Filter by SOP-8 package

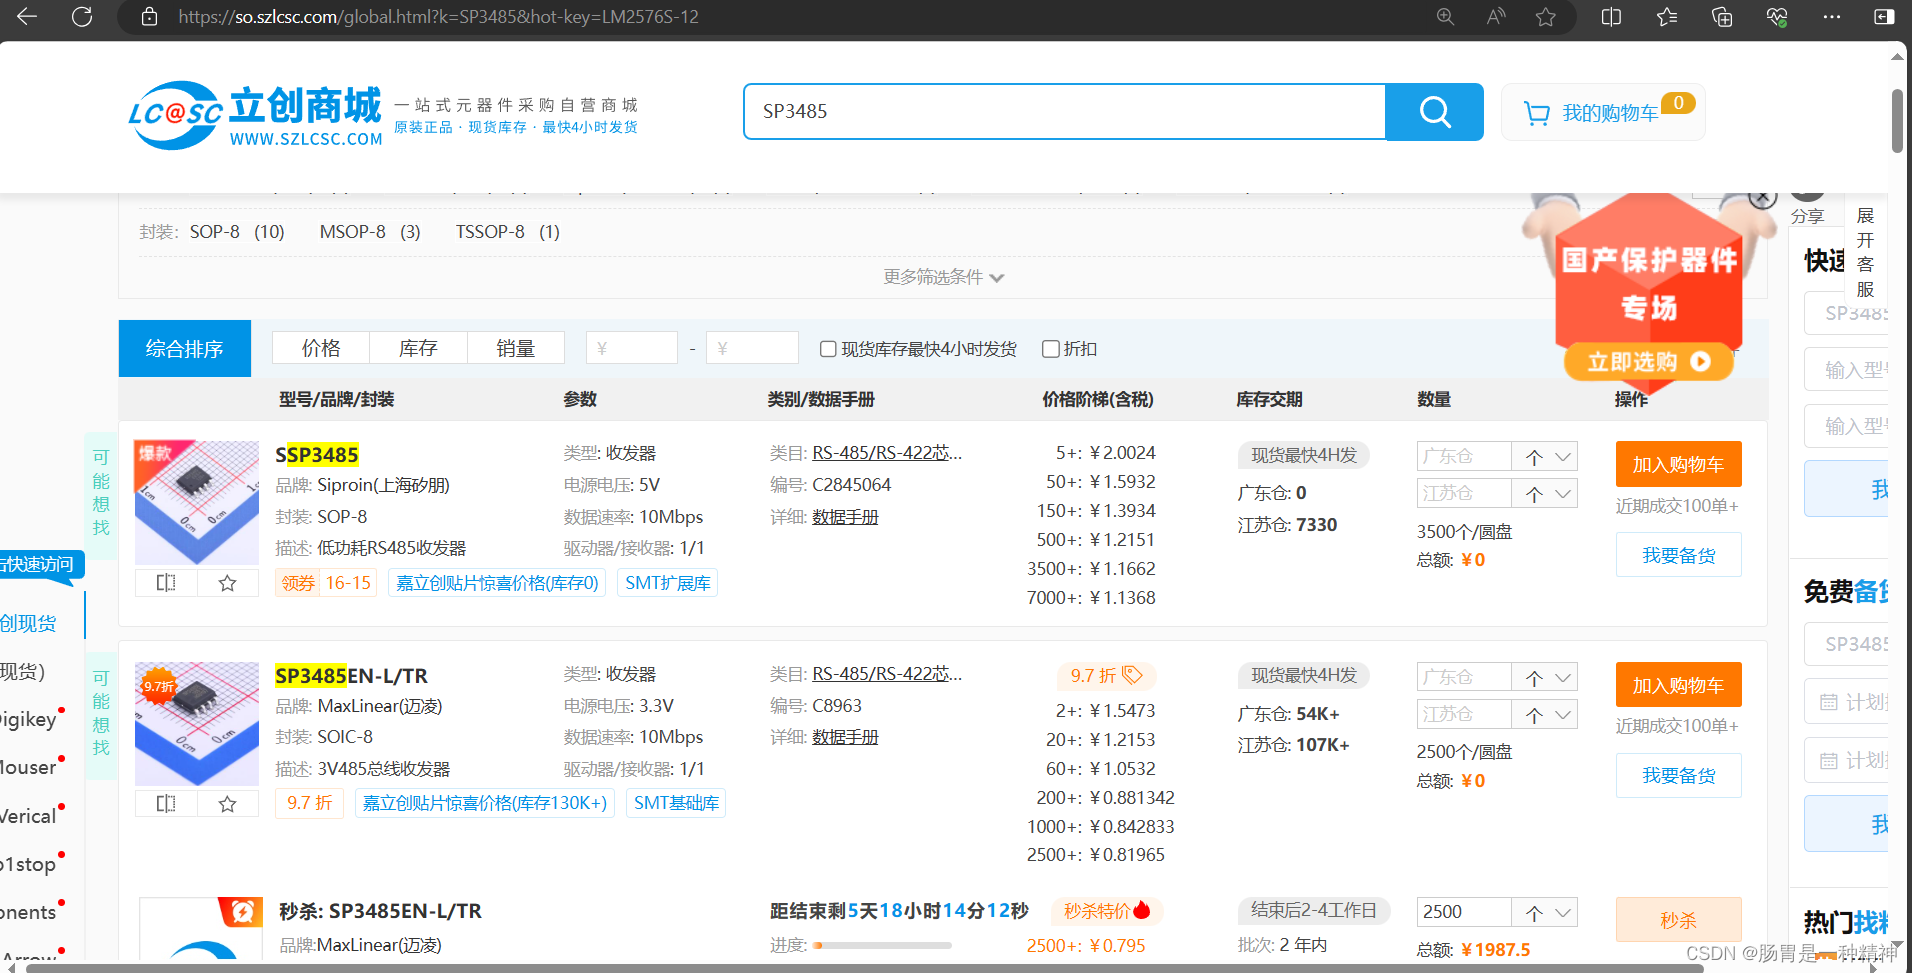[x=237, y=232]
